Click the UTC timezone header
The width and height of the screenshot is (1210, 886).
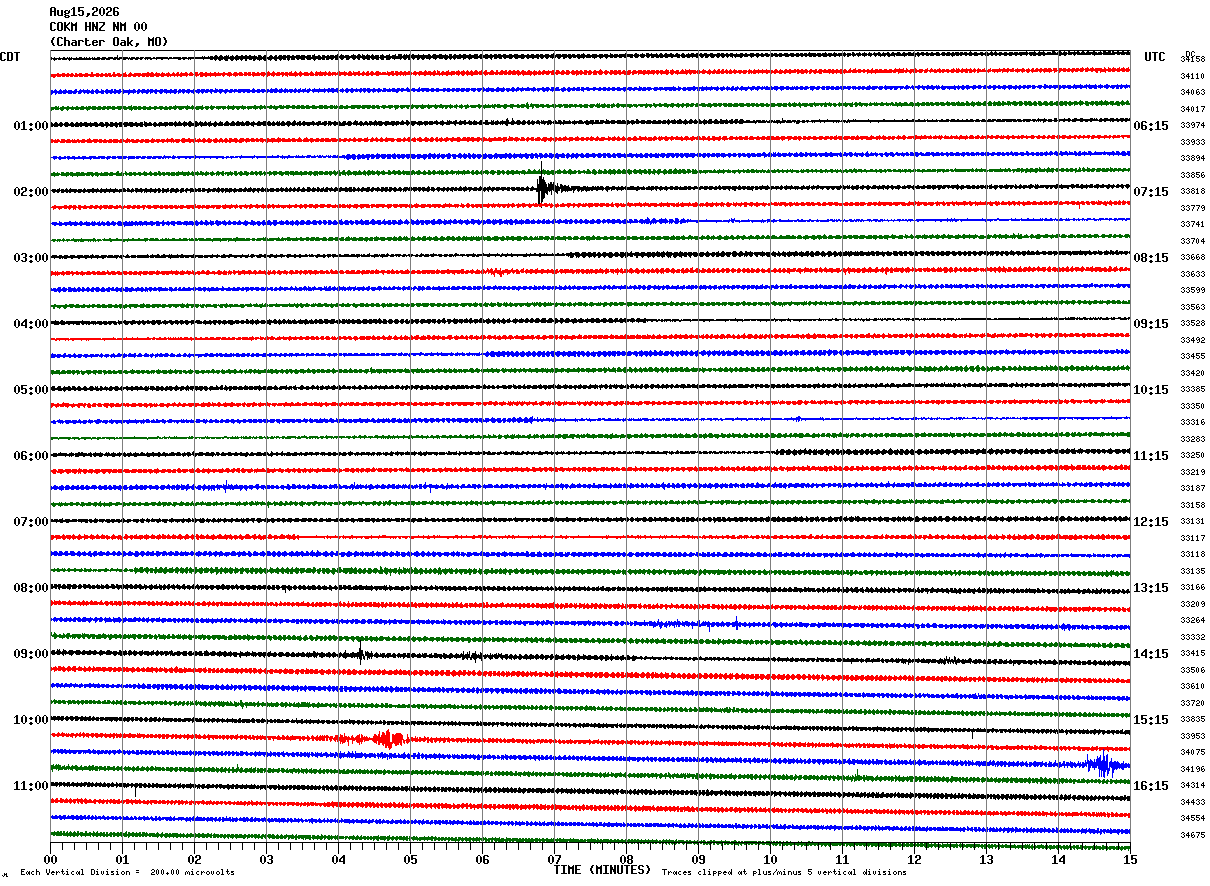pos(1155,57)
